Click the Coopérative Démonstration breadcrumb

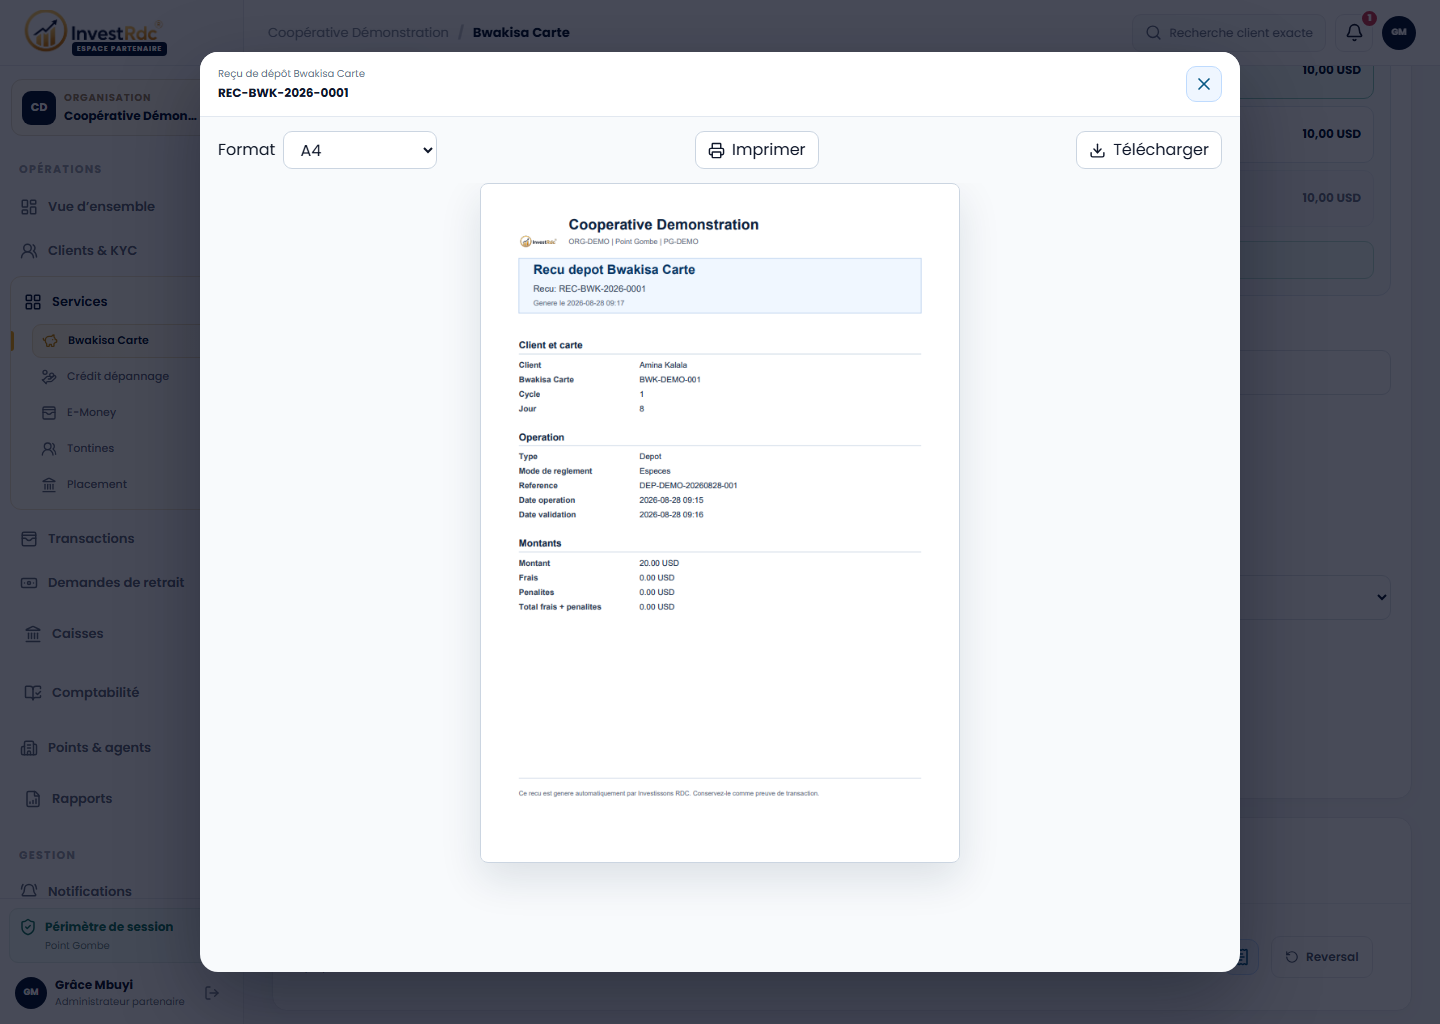point(358,33)
